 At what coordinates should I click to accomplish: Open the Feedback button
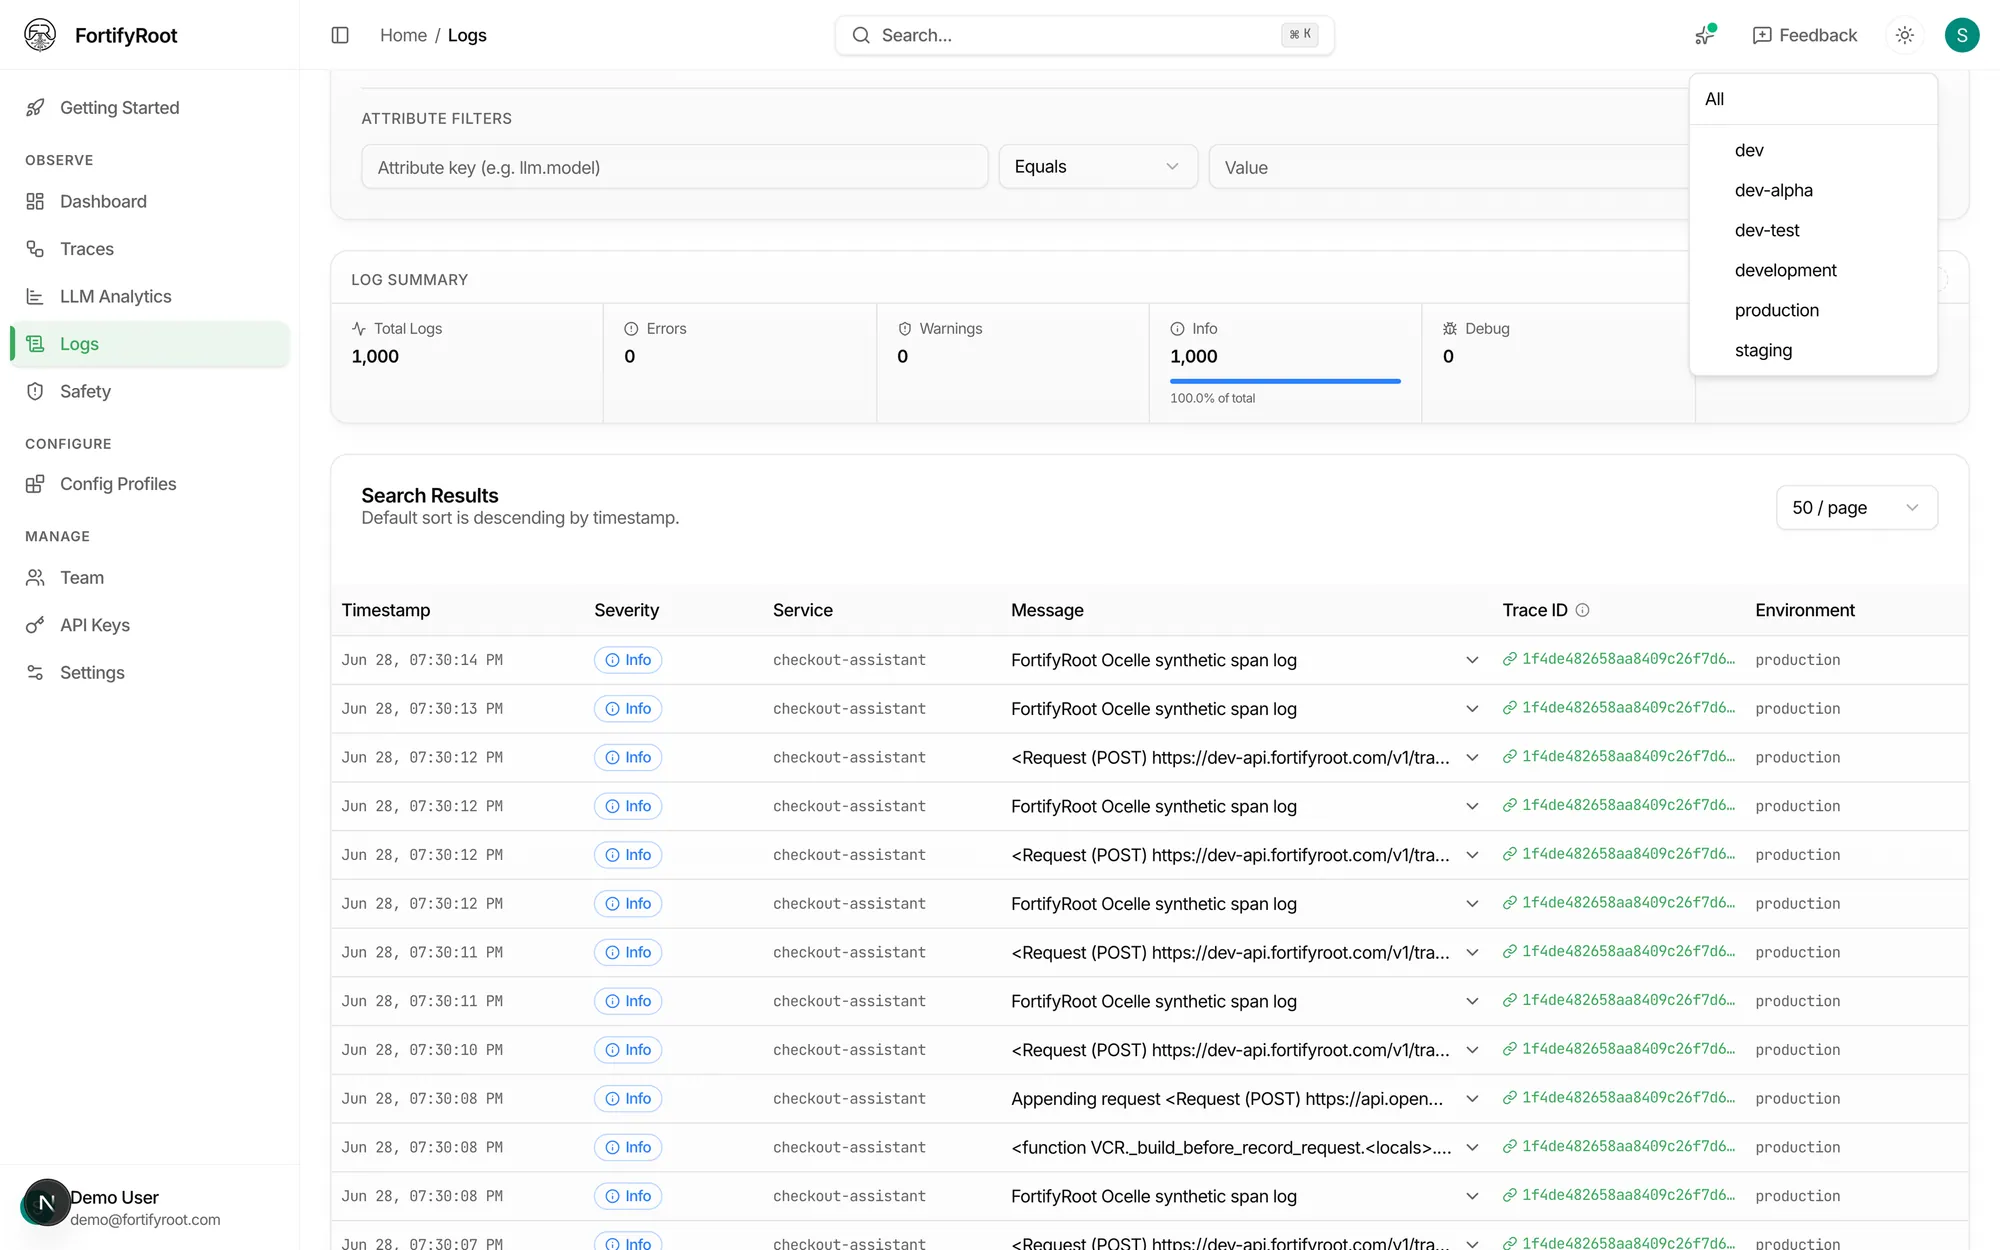point(1805,35)
